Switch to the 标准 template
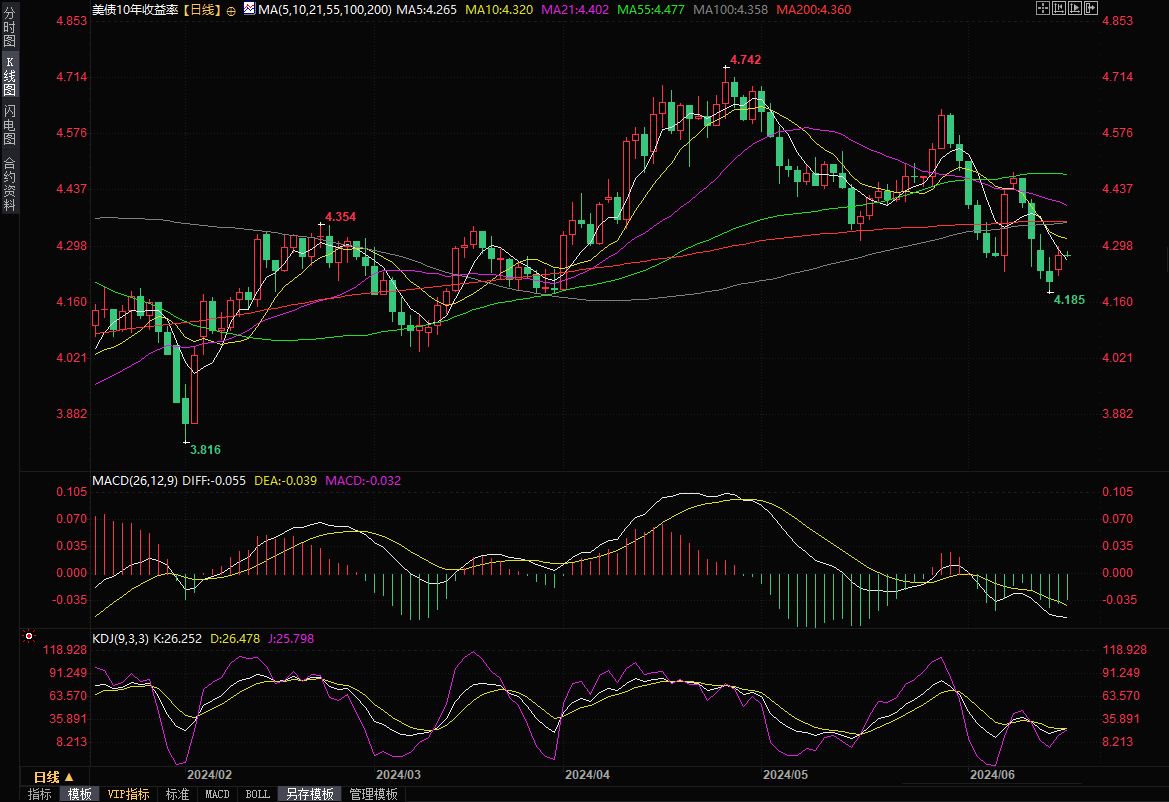 (x=177, y=794)
